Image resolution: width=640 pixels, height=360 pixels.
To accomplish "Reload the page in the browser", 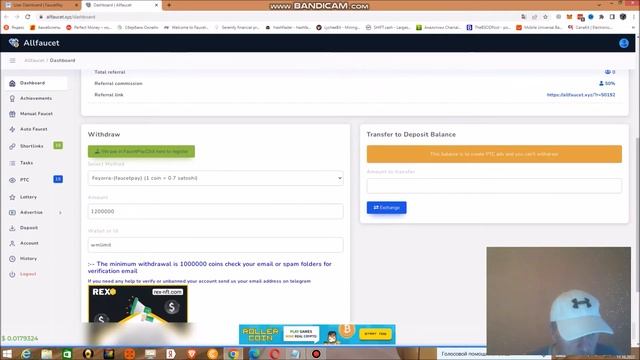I will [x=28, y=17].
